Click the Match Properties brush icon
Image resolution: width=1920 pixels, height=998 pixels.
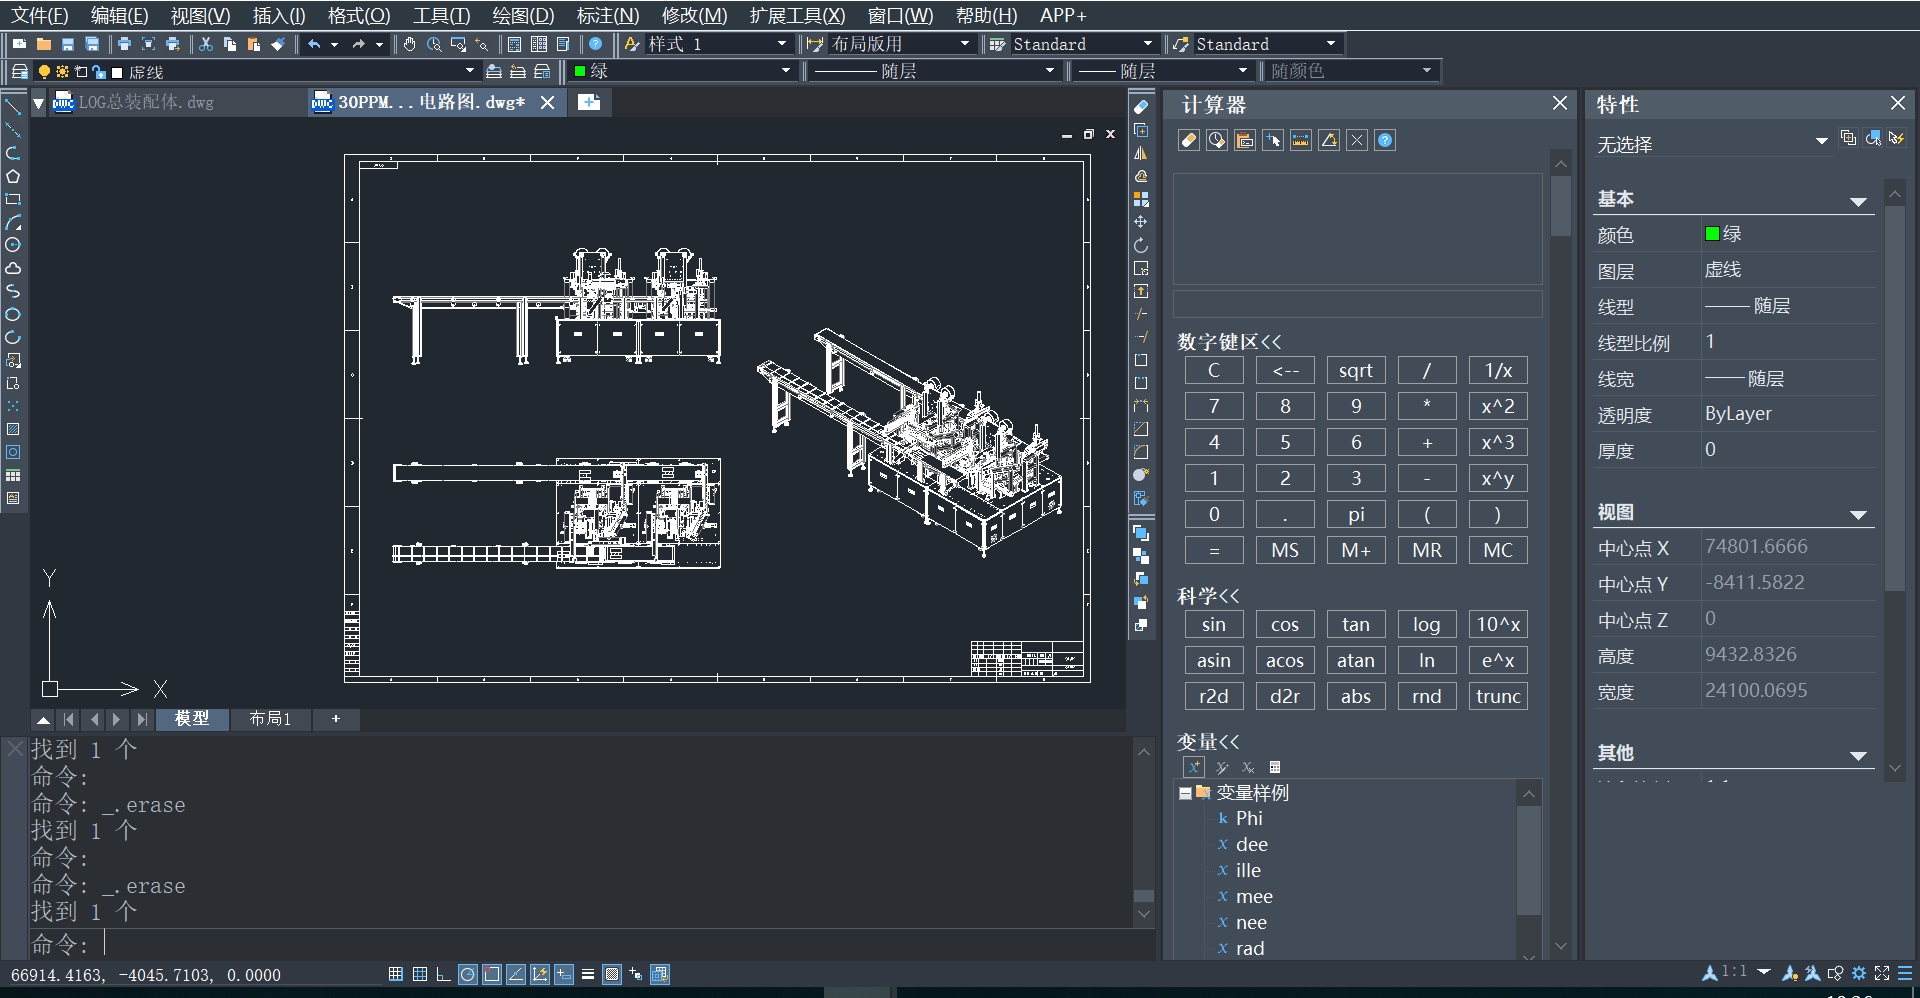point(278,44)
